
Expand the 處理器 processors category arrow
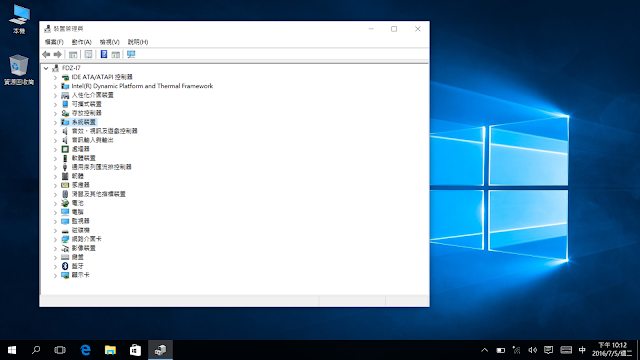(55, 149)
